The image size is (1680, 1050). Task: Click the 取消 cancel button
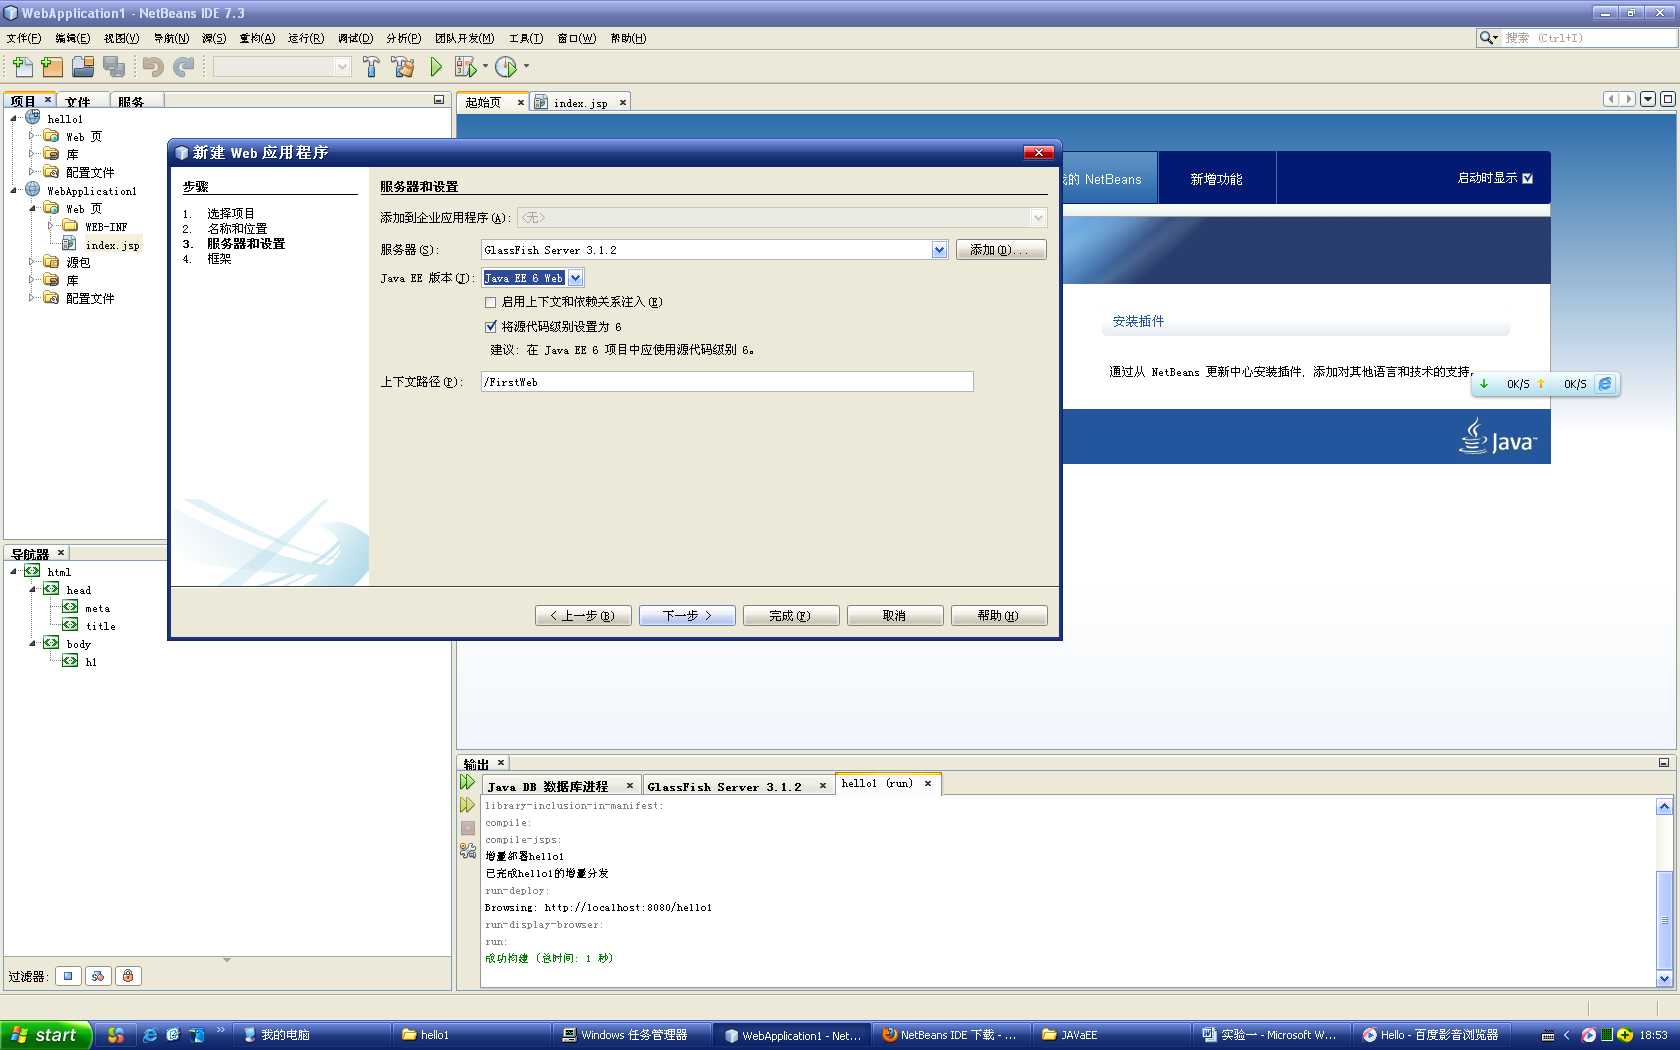tap(895, 616)
